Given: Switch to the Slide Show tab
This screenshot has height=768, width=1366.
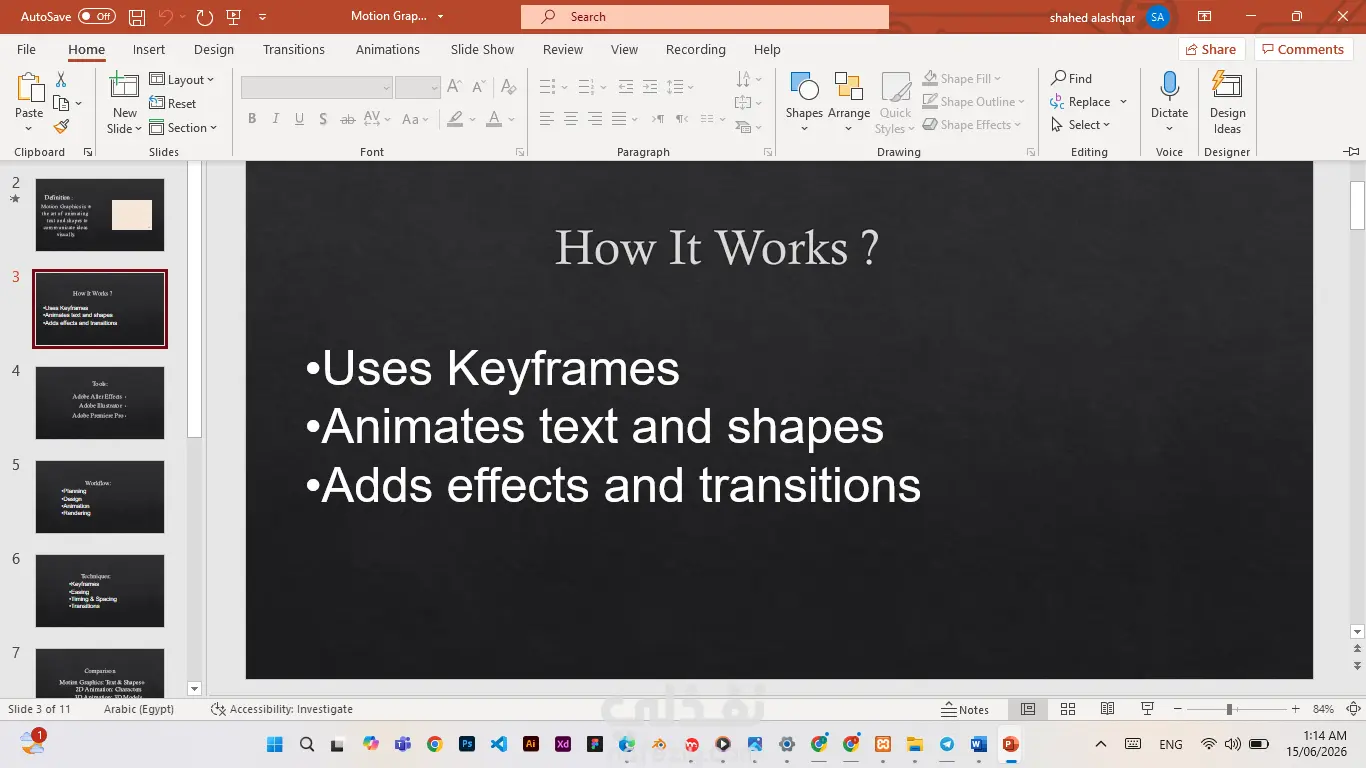Looking at the screenshot, I should tap(482, 49).
